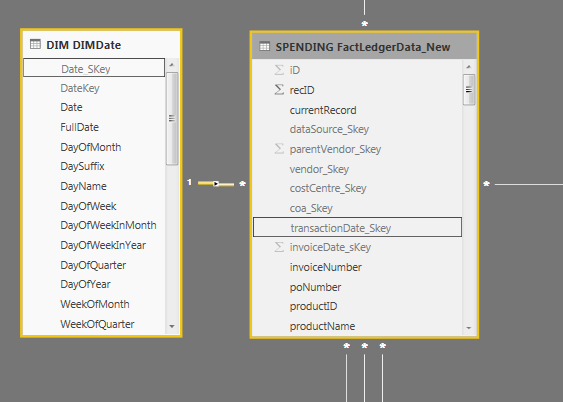
Task: Click FactLedgerData_New scrollbar down arrow
Action: point(469,328)
